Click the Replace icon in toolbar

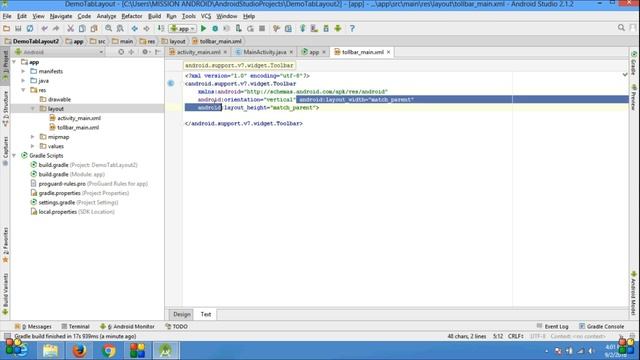120,29
